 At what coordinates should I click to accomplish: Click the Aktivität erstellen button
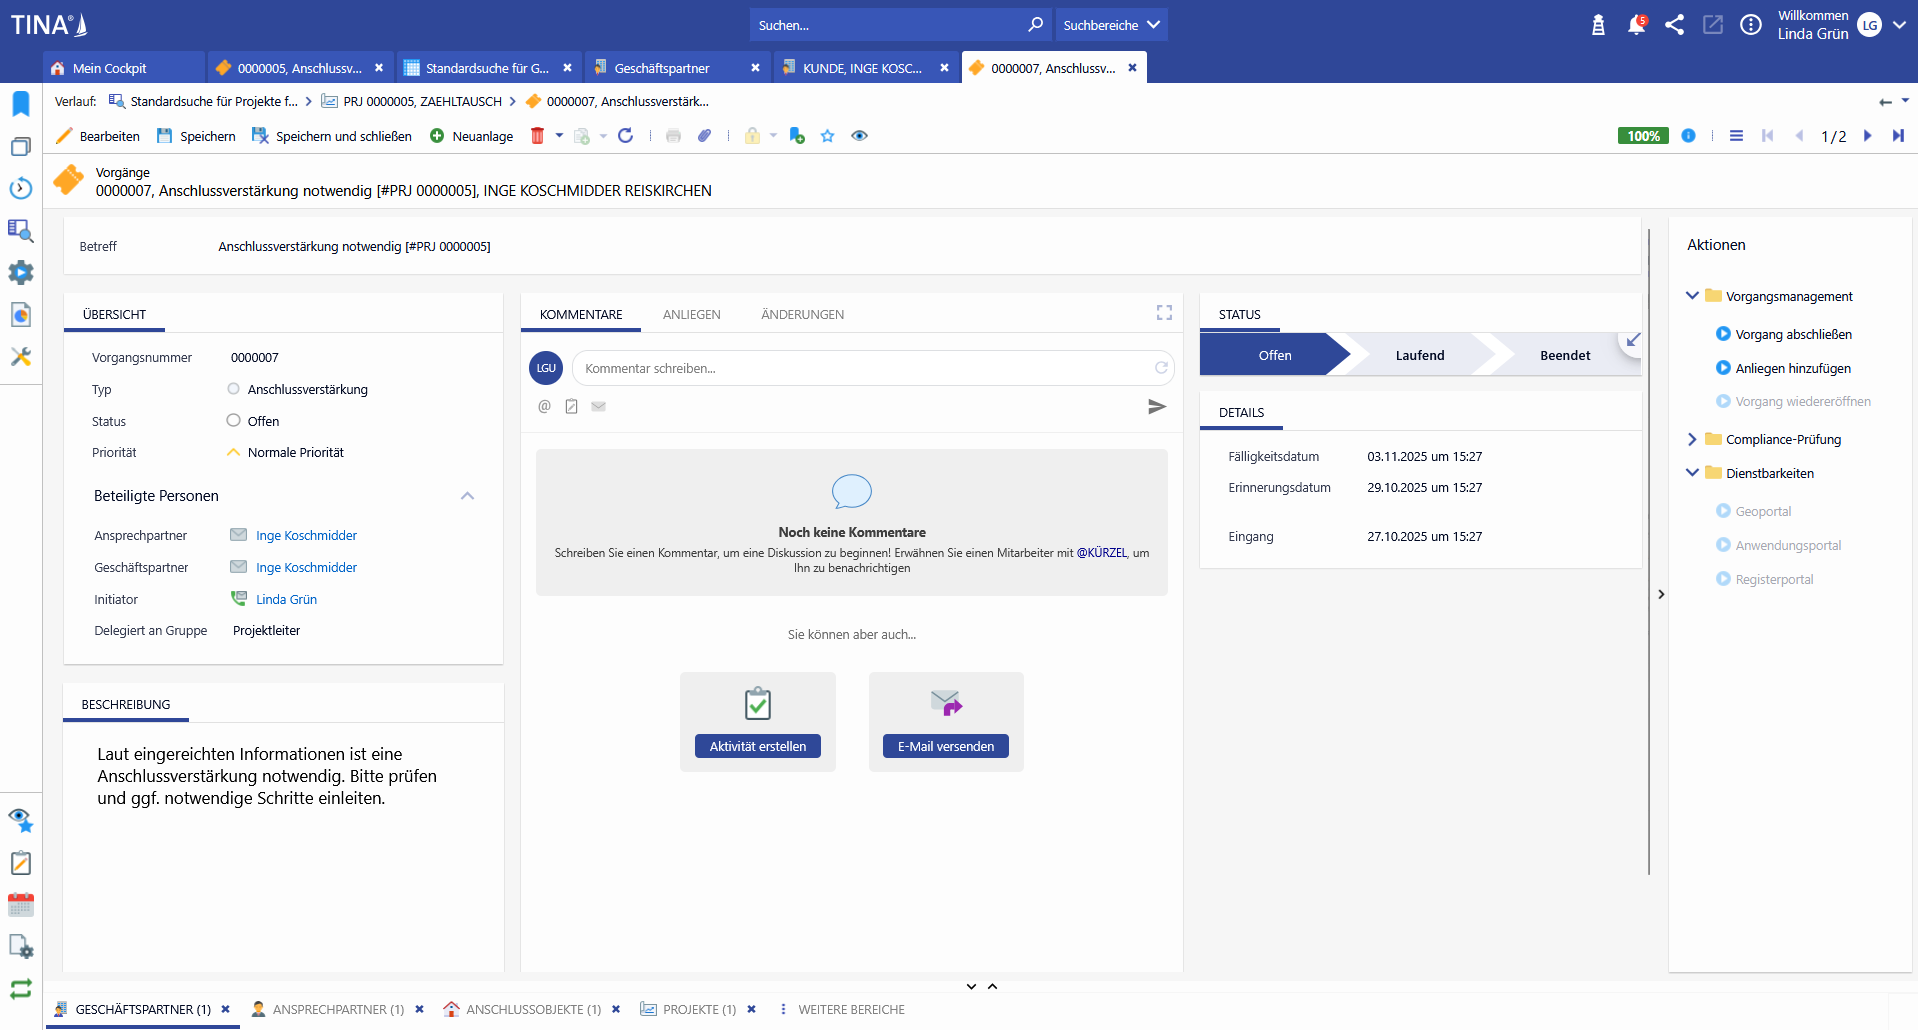point(757,746)
